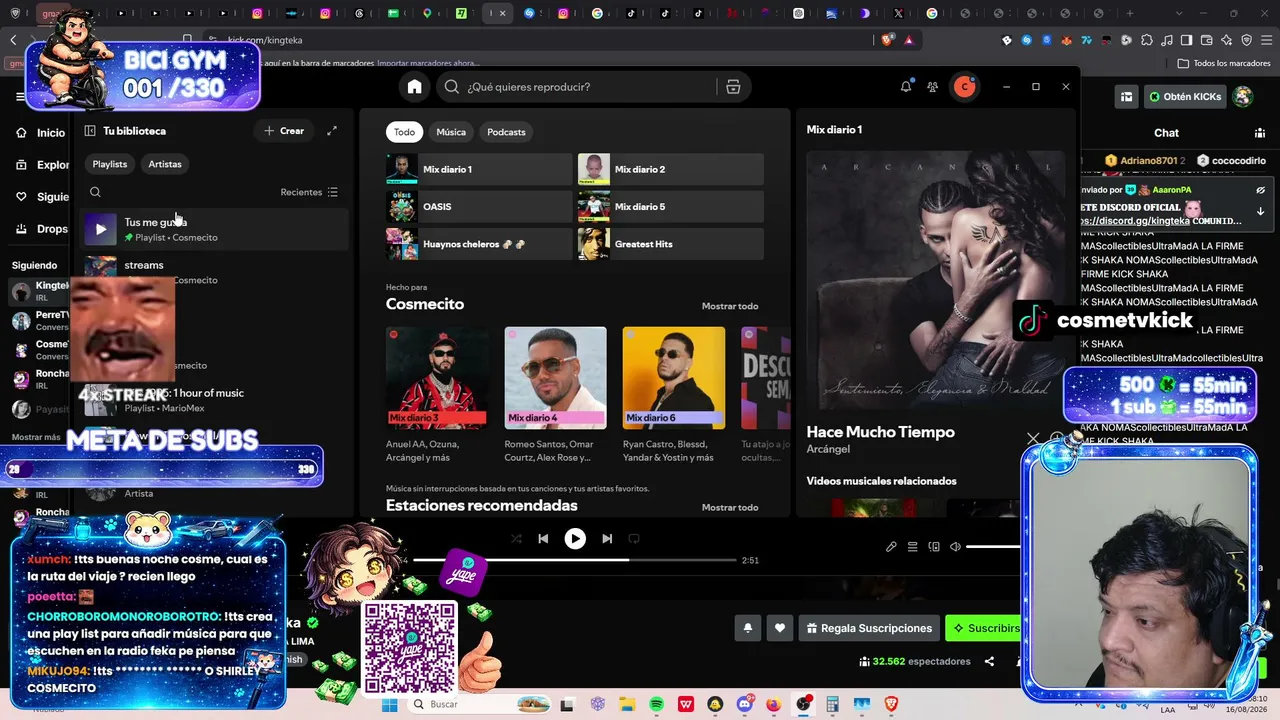1280x720 pixels.
Task: Skip to the previous track
Action: tap(543, 538)
